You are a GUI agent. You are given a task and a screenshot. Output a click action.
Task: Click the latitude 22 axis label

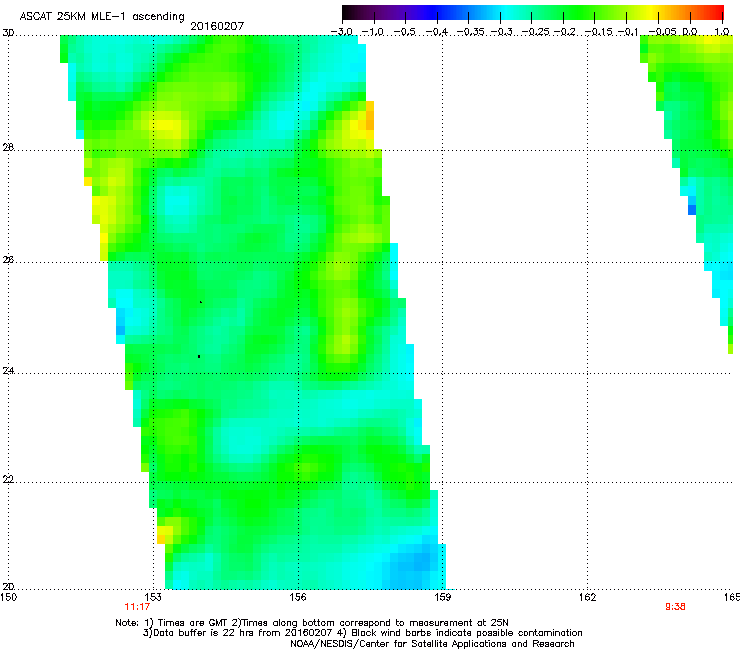pyautogui.click(x=8, y=480)
